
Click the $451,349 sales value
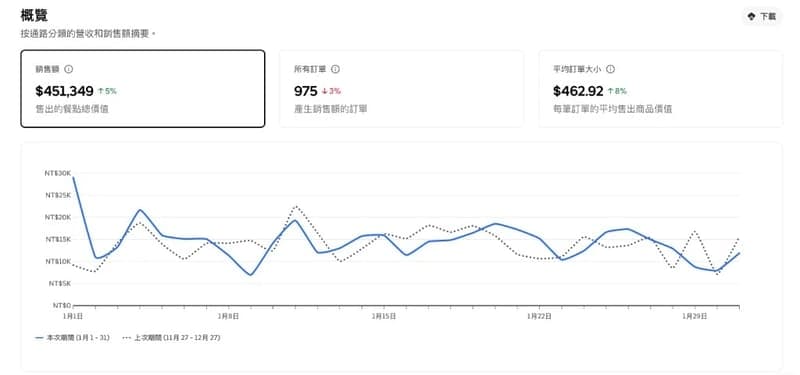[64, 91]
